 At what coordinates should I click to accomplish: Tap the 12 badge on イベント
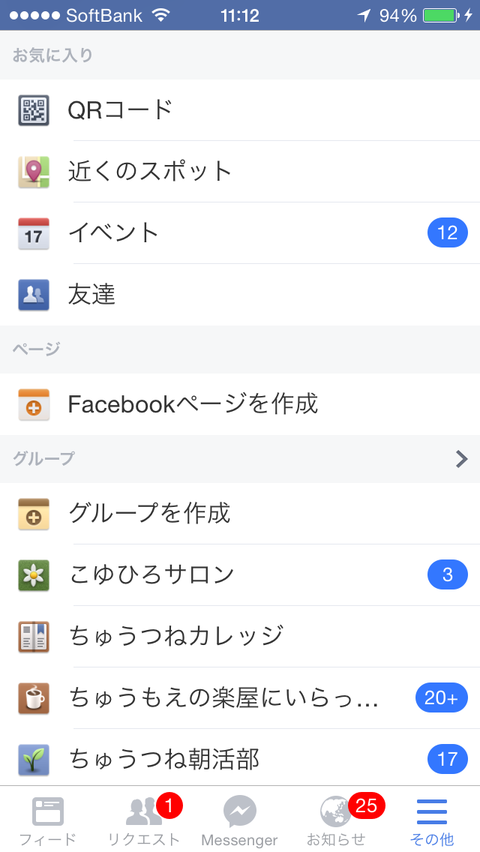tap(447, 233)
